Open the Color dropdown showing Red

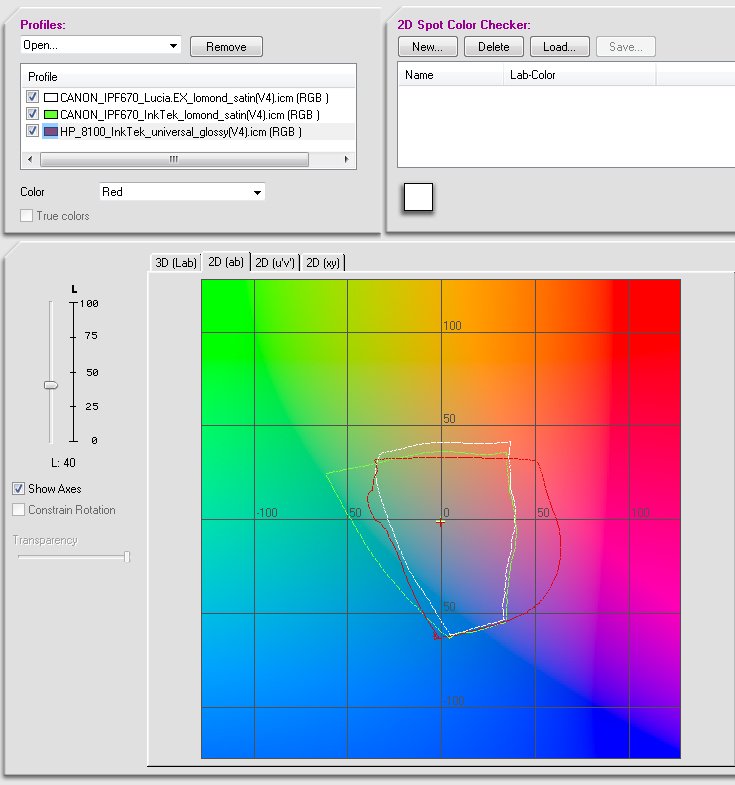pyautogui.click(x=182, y=192)
